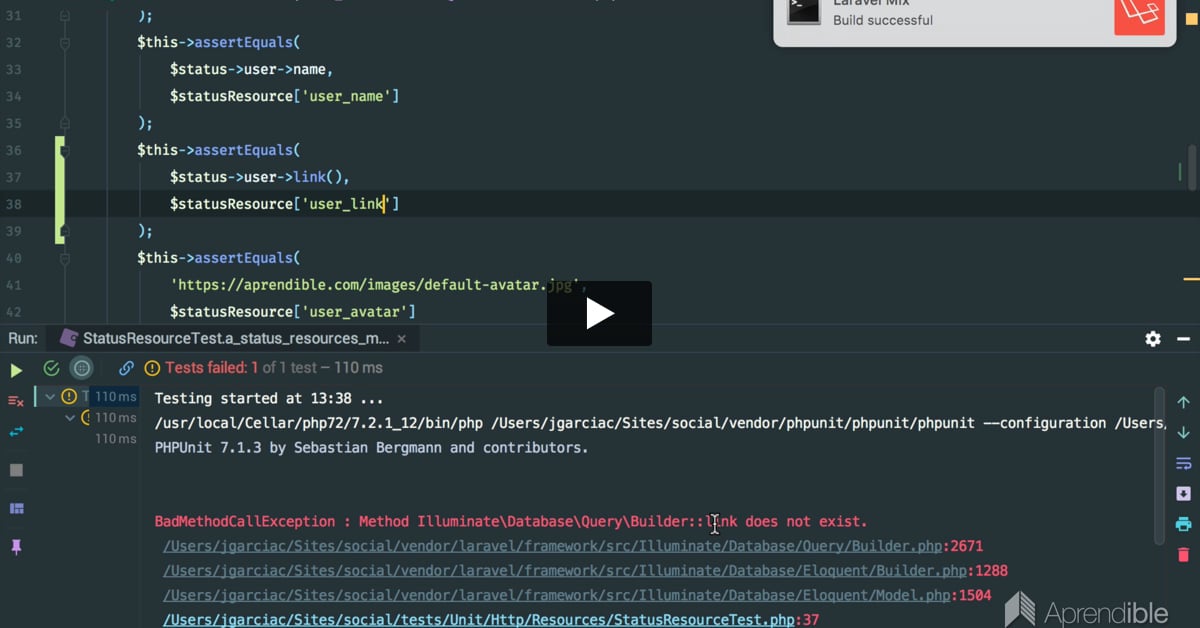Click the blue link icon before the Tests failed label
1200x628 pixels.
(x=127, y=368)
